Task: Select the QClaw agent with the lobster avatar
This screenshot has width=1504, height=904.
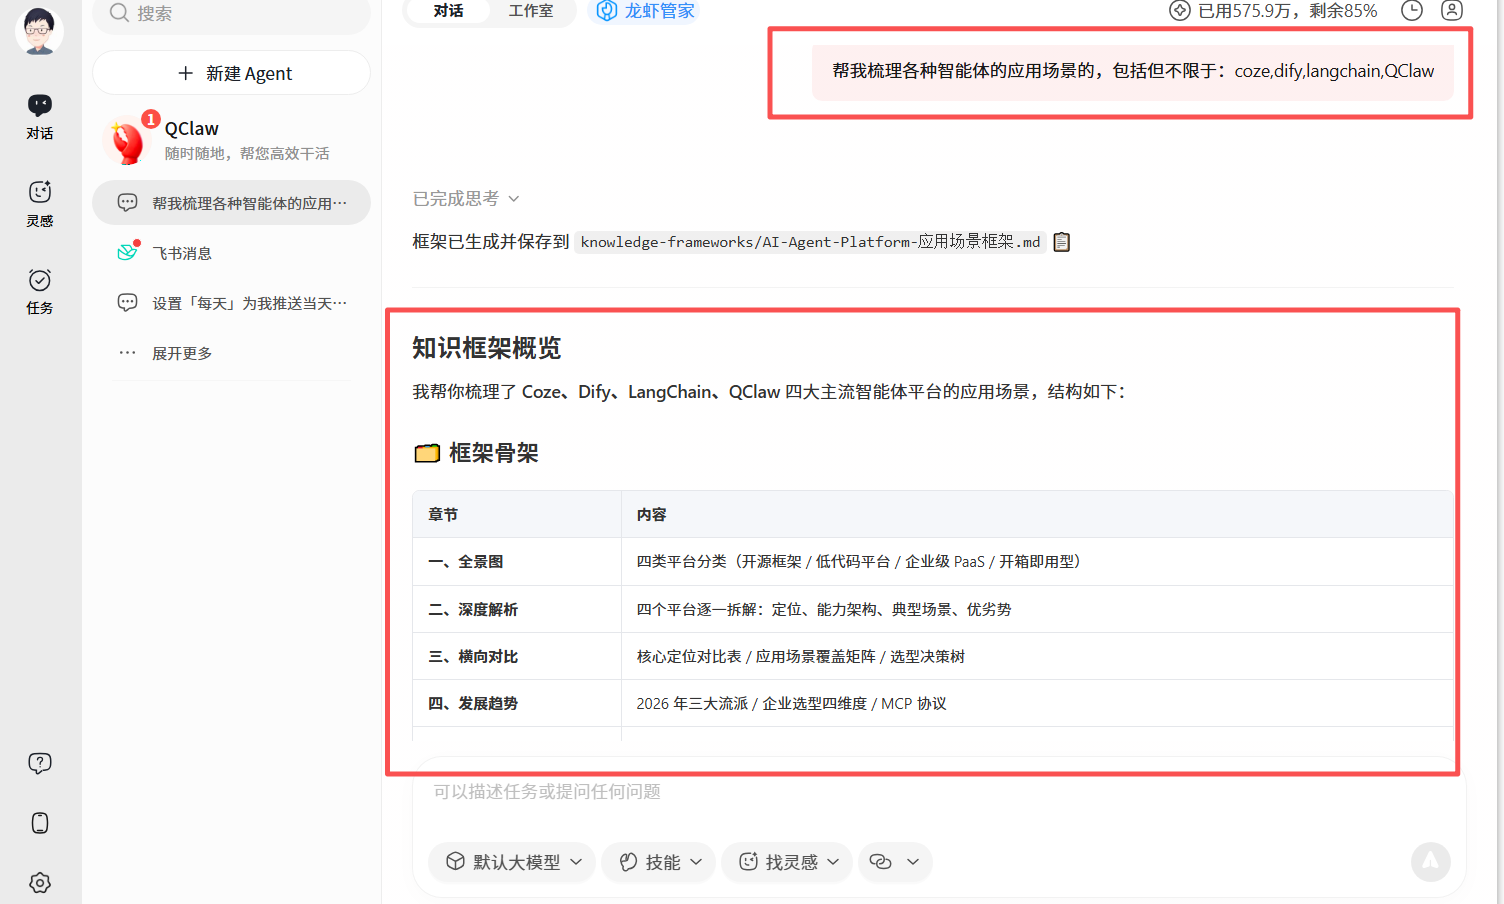Action: click(x=231, y=140)
